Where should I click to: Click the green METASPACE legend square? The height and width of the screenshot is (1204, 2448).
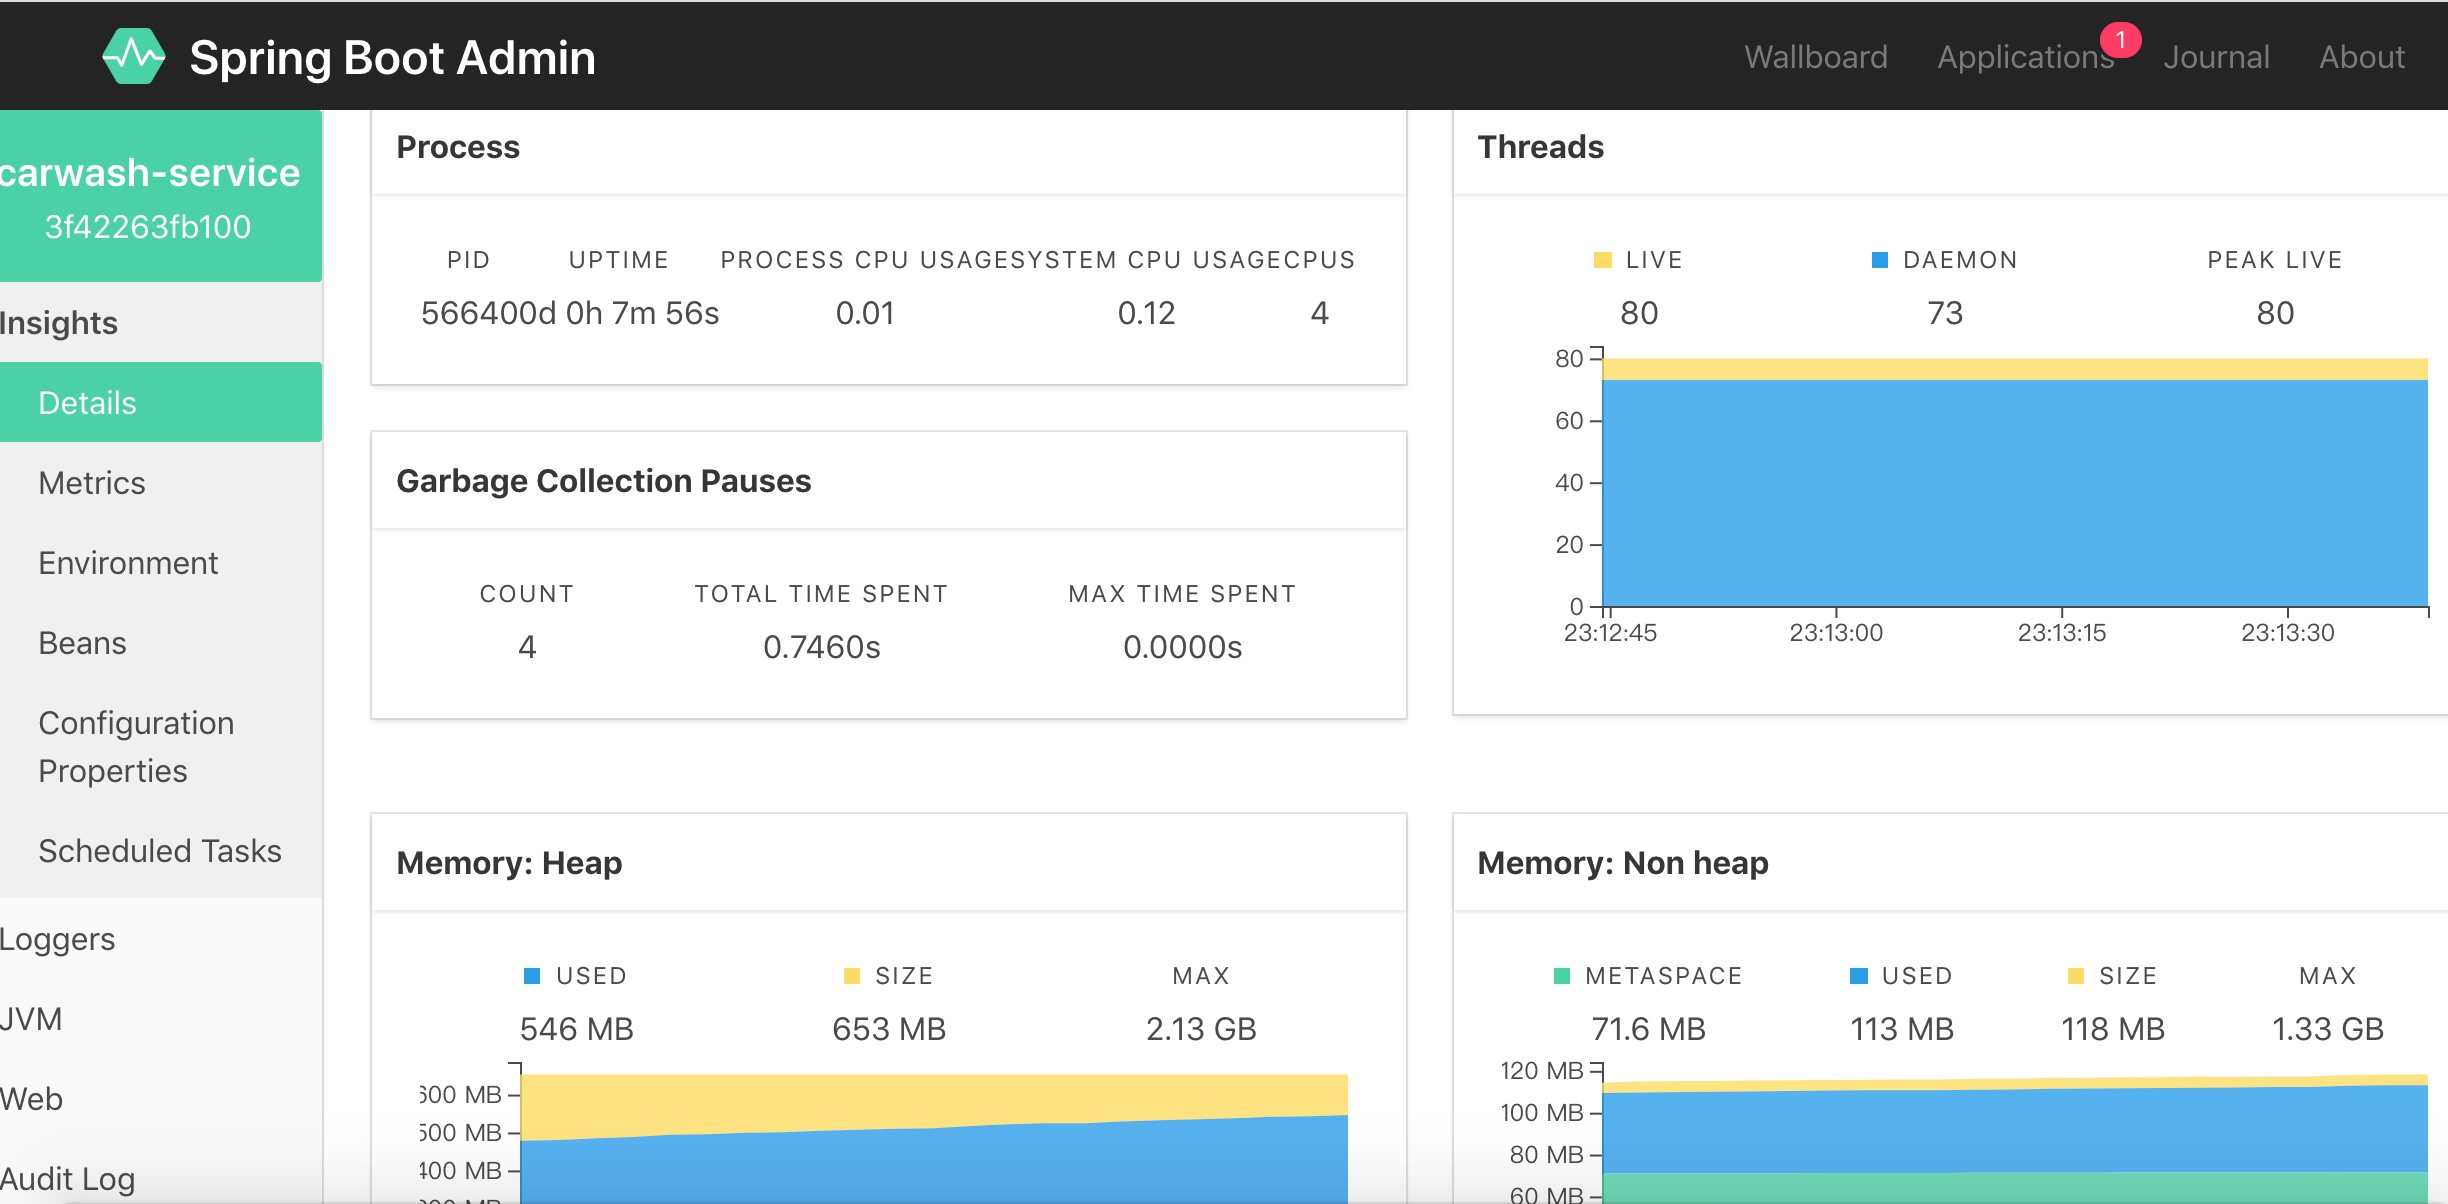tap(1561, 976)
